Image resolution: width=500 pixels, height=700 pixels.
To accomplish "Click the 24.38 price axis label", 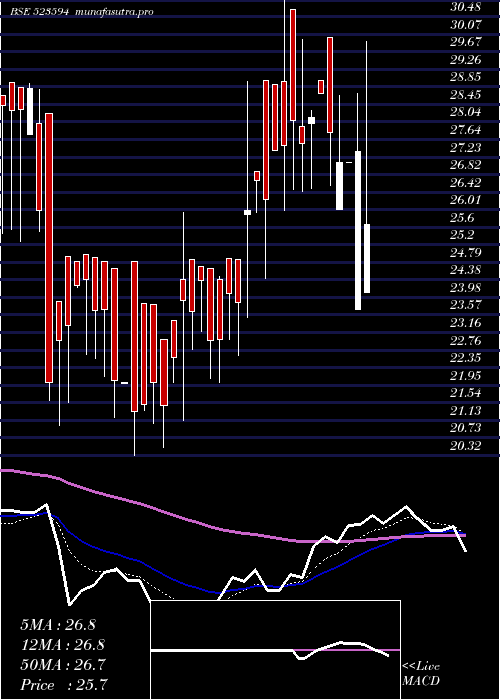I will click(x=465, y=270).
